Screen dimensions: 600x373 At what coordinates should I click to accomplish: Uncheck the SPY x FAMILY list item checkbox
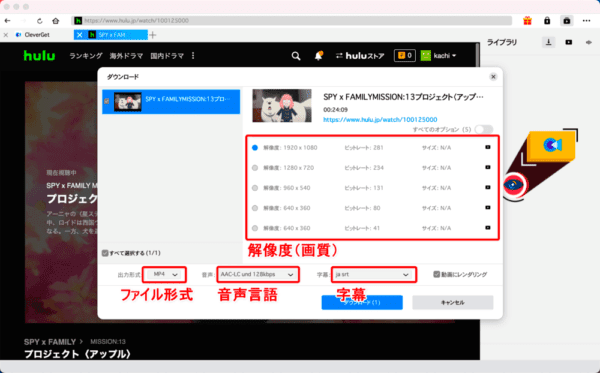107,101
